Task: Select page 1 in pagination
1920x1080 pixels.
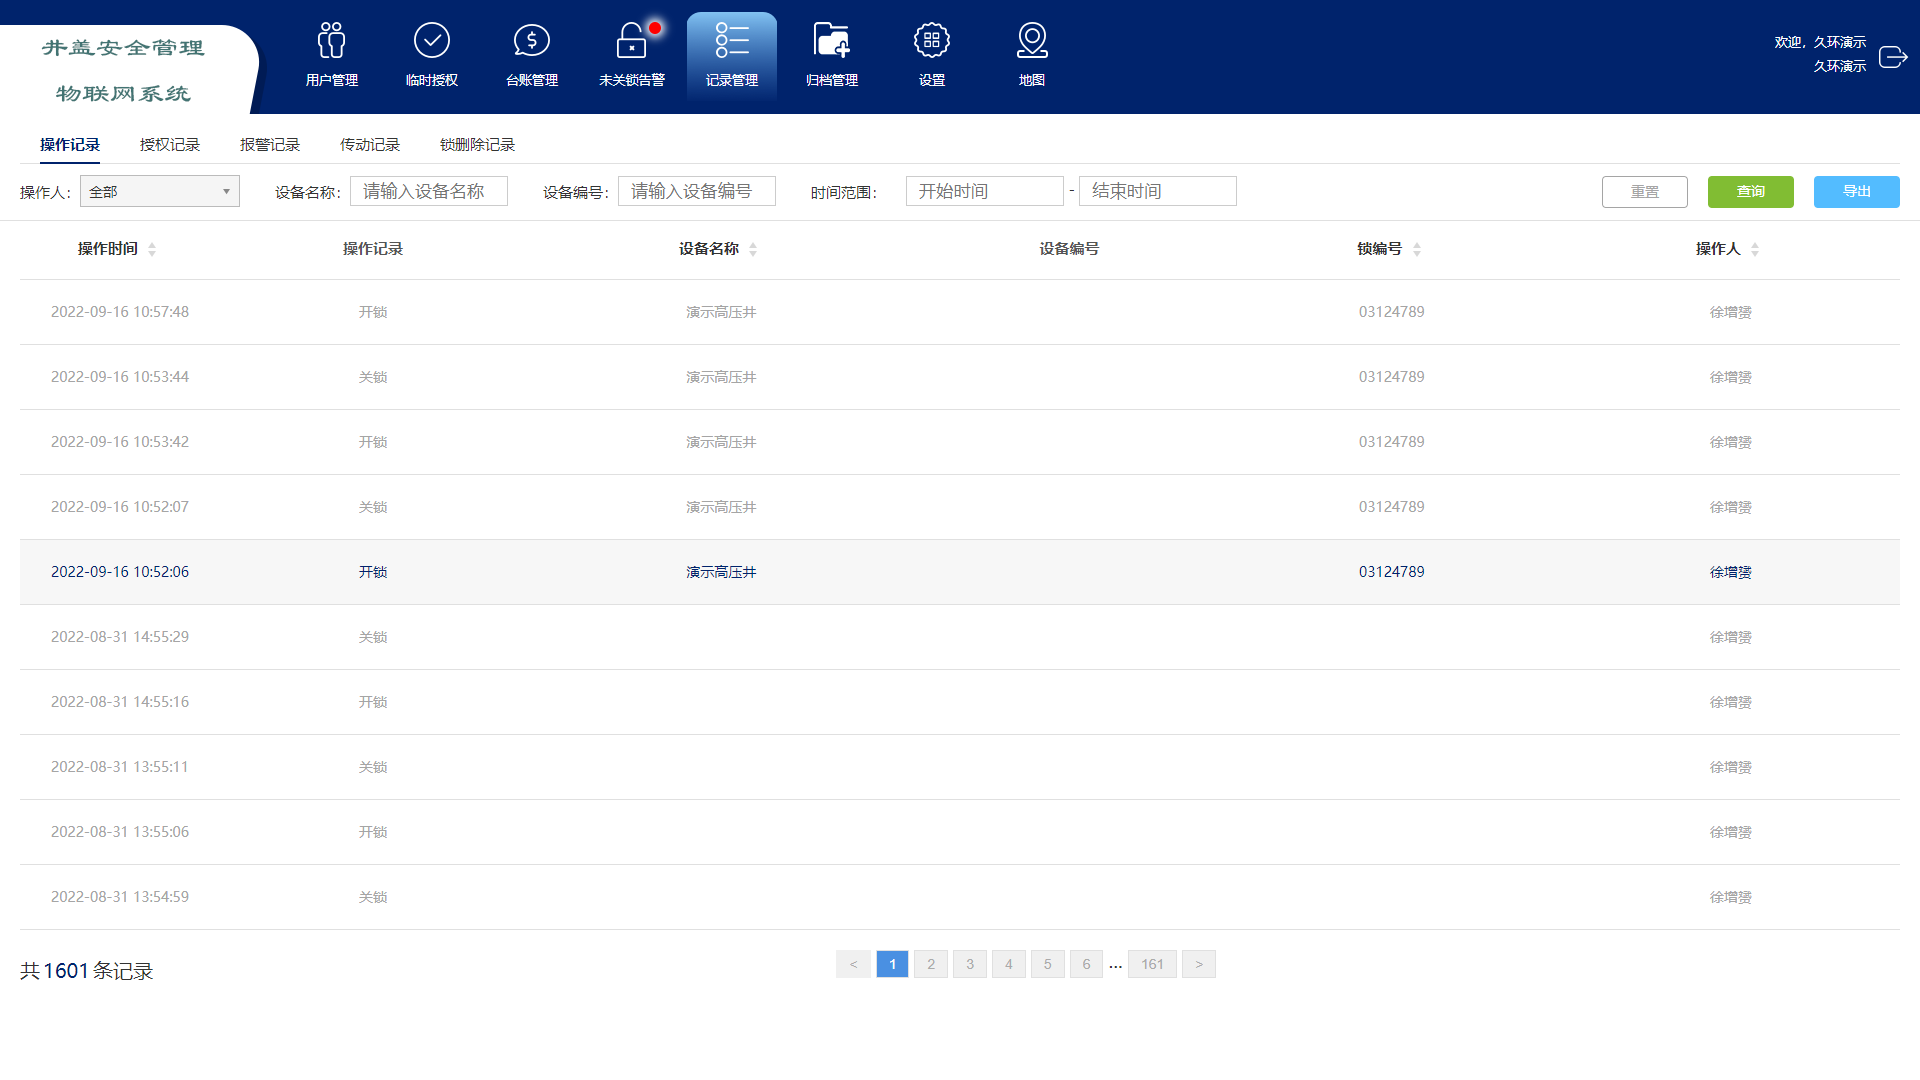Action: (x=892, y=964)
